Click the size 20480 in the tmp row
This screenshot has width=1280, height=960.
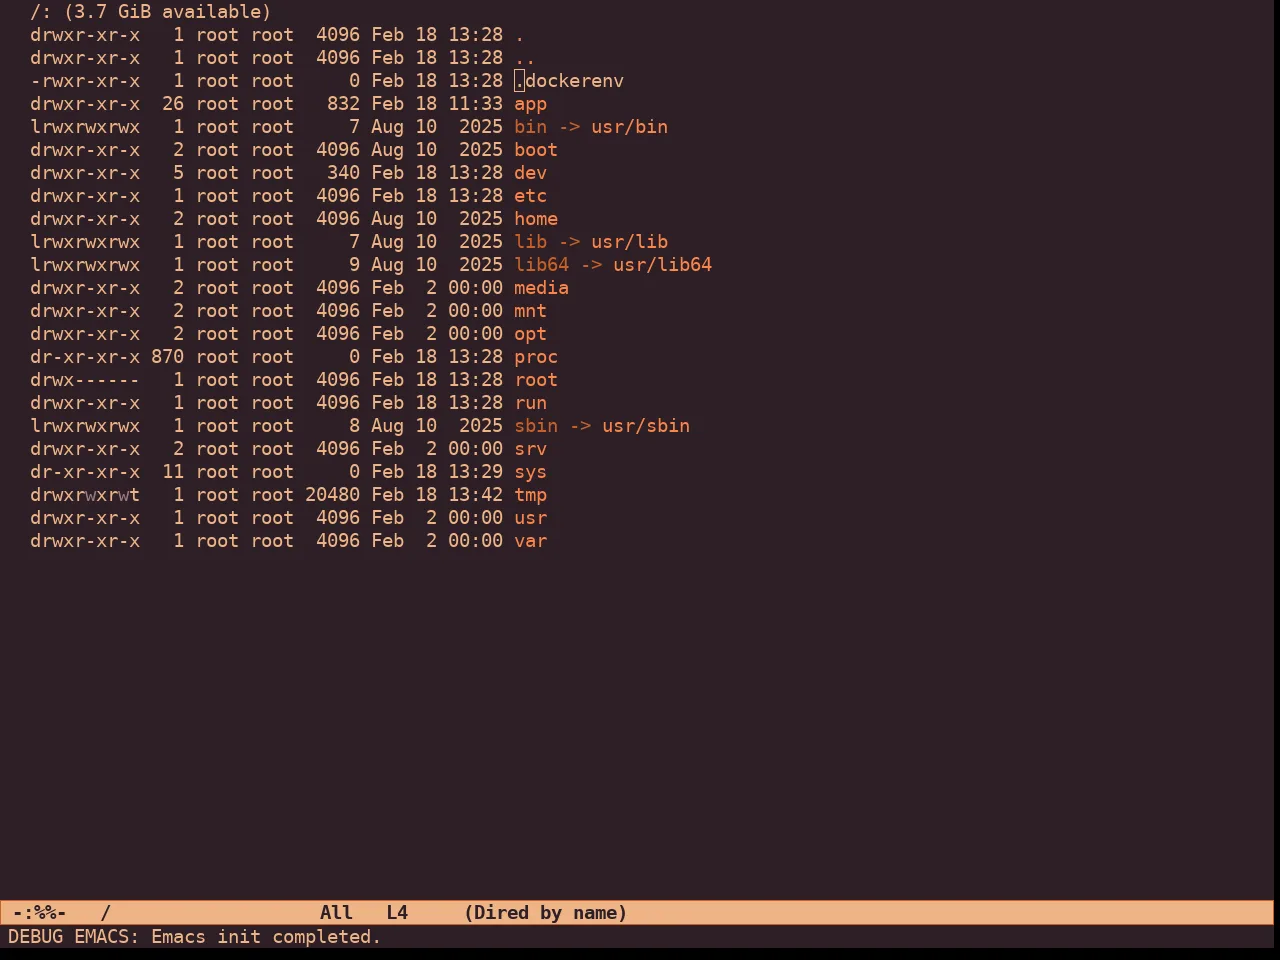coord(332,495)
